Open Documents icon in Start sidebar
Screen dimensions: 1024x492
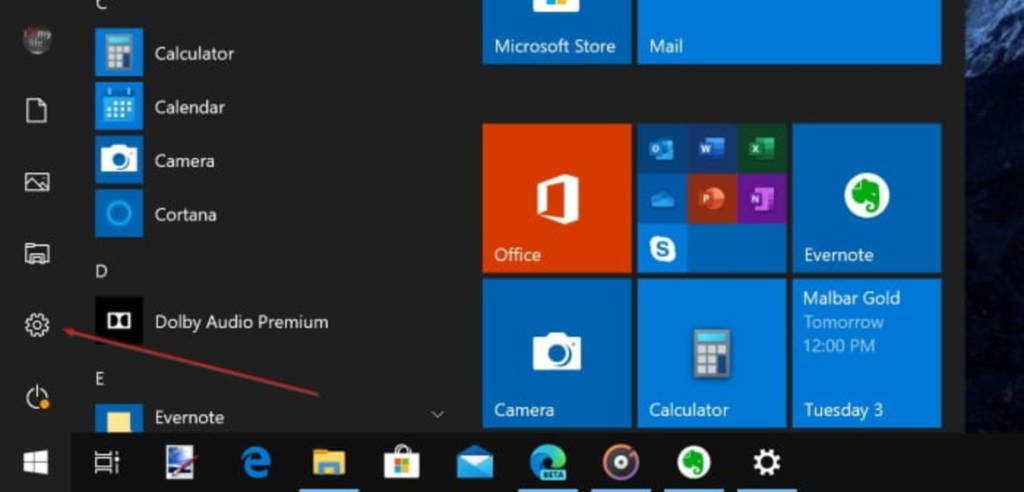point(37,111)
